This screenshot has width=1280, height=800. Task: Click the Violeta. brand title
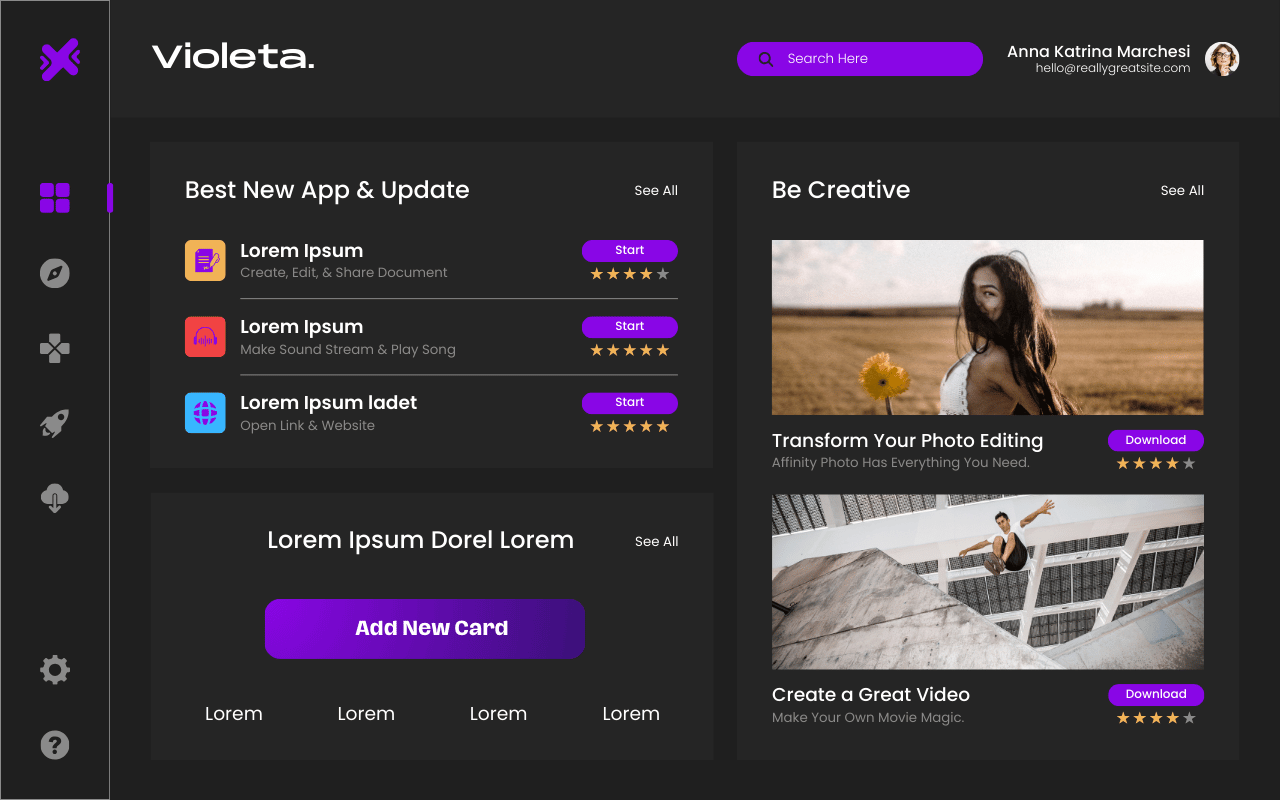pyautogui.click(x=233, y=57)
